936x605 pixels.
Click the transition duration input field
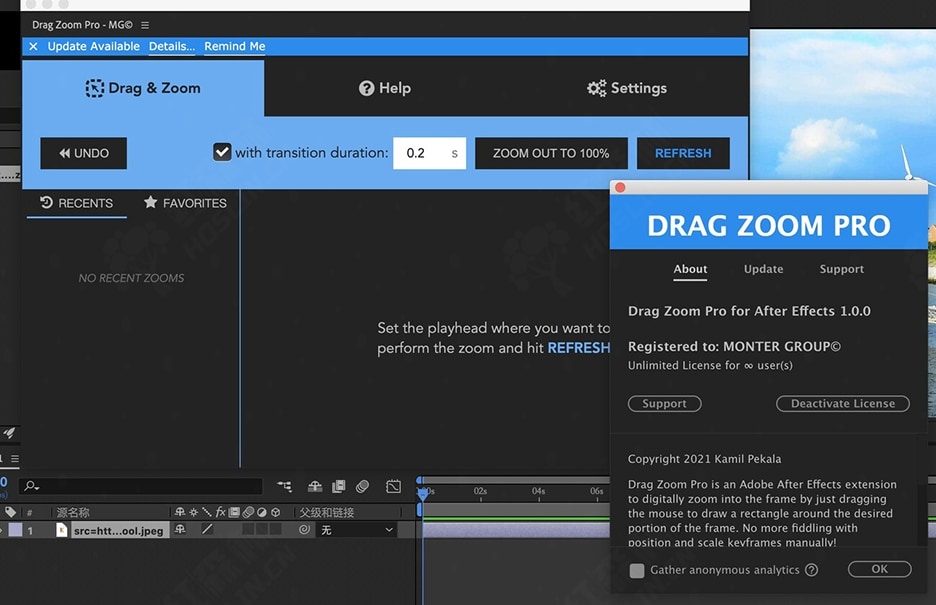tap(429, 153)
